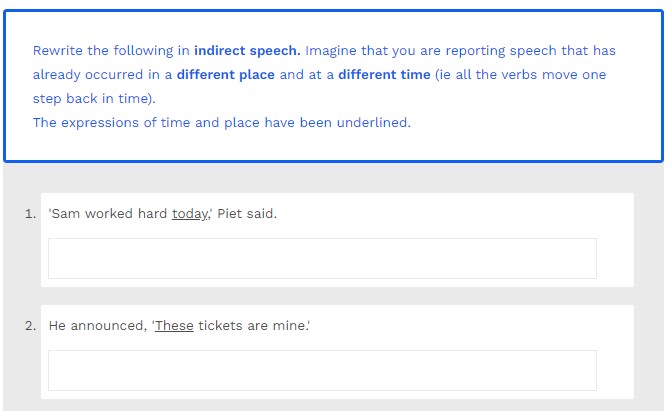Screen dimensions: 672x411
Task: Click the answer field under question 1
Action: tap(322, 258)
